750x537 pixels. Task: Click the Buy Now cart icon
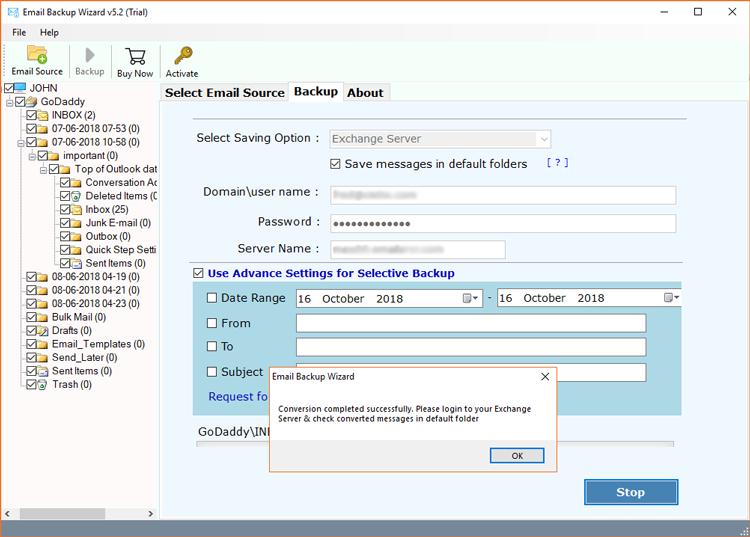click(135, 55)
